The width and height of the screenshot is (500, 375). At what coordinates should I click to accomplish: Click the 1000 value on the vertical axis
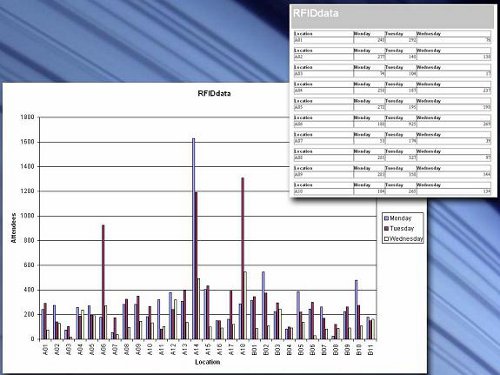tap(27, 216)
